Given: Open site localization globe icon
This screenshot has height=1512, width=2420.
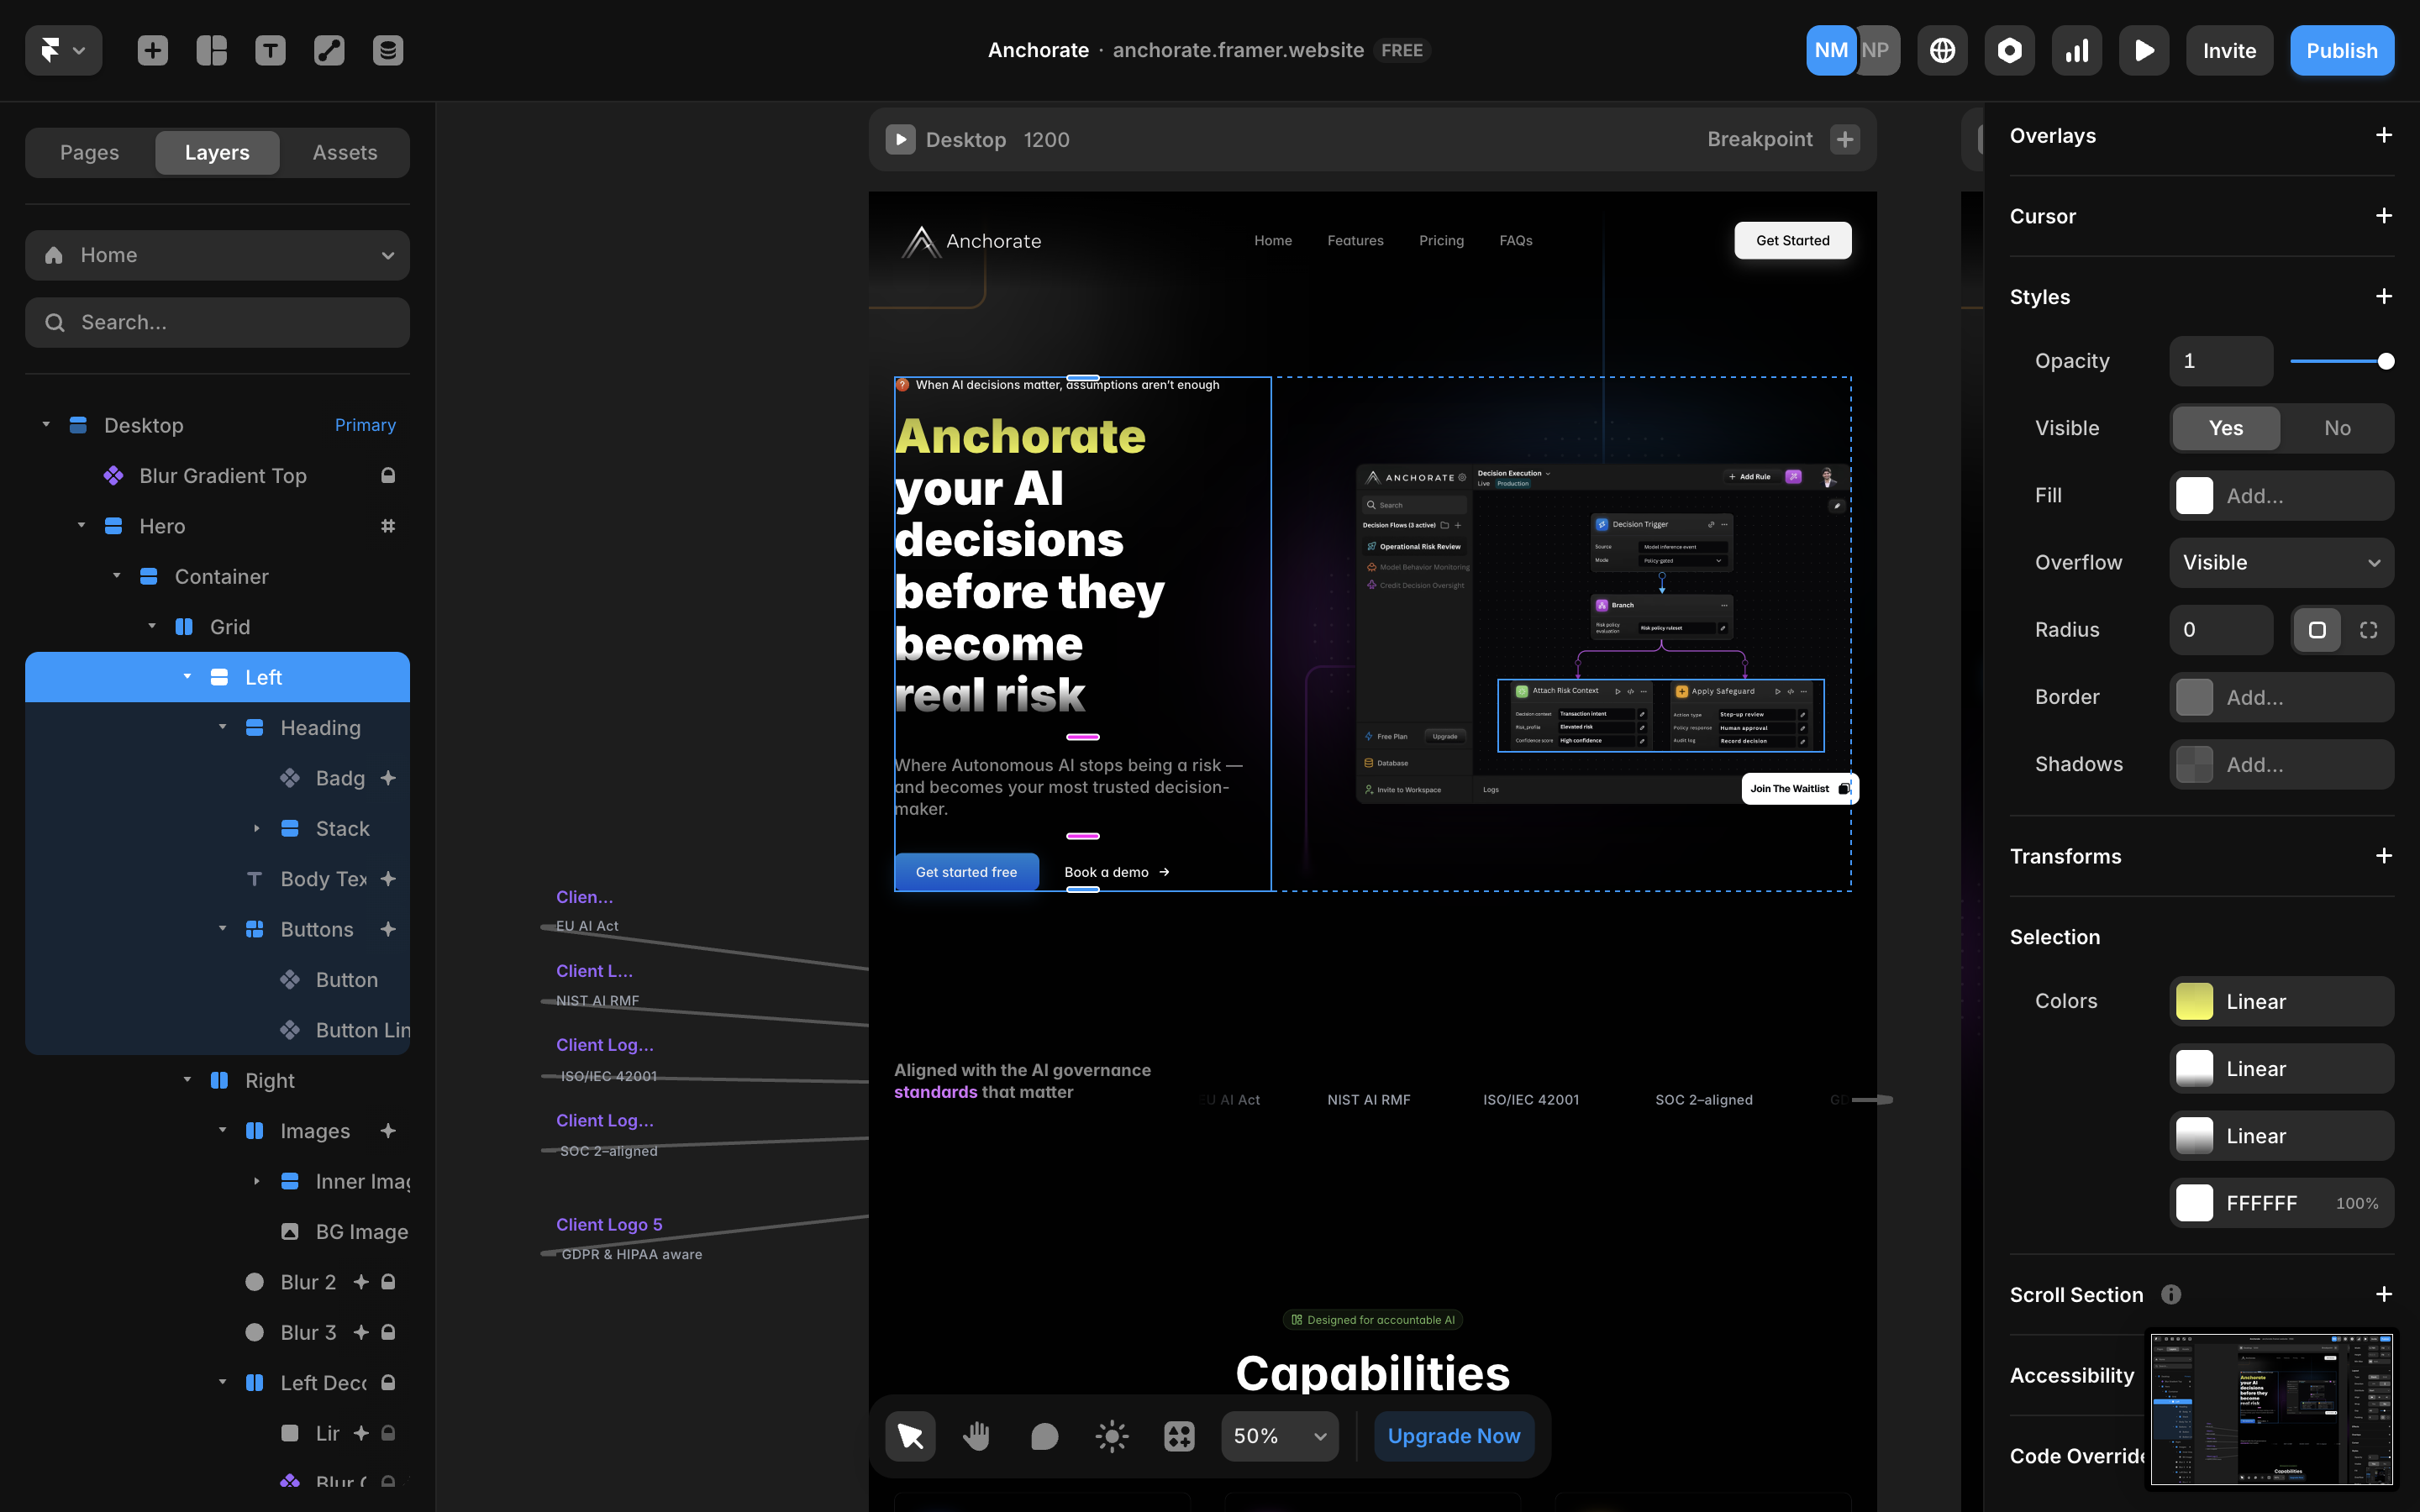Looking at the screenshot, I should [x=1942, y=50].
